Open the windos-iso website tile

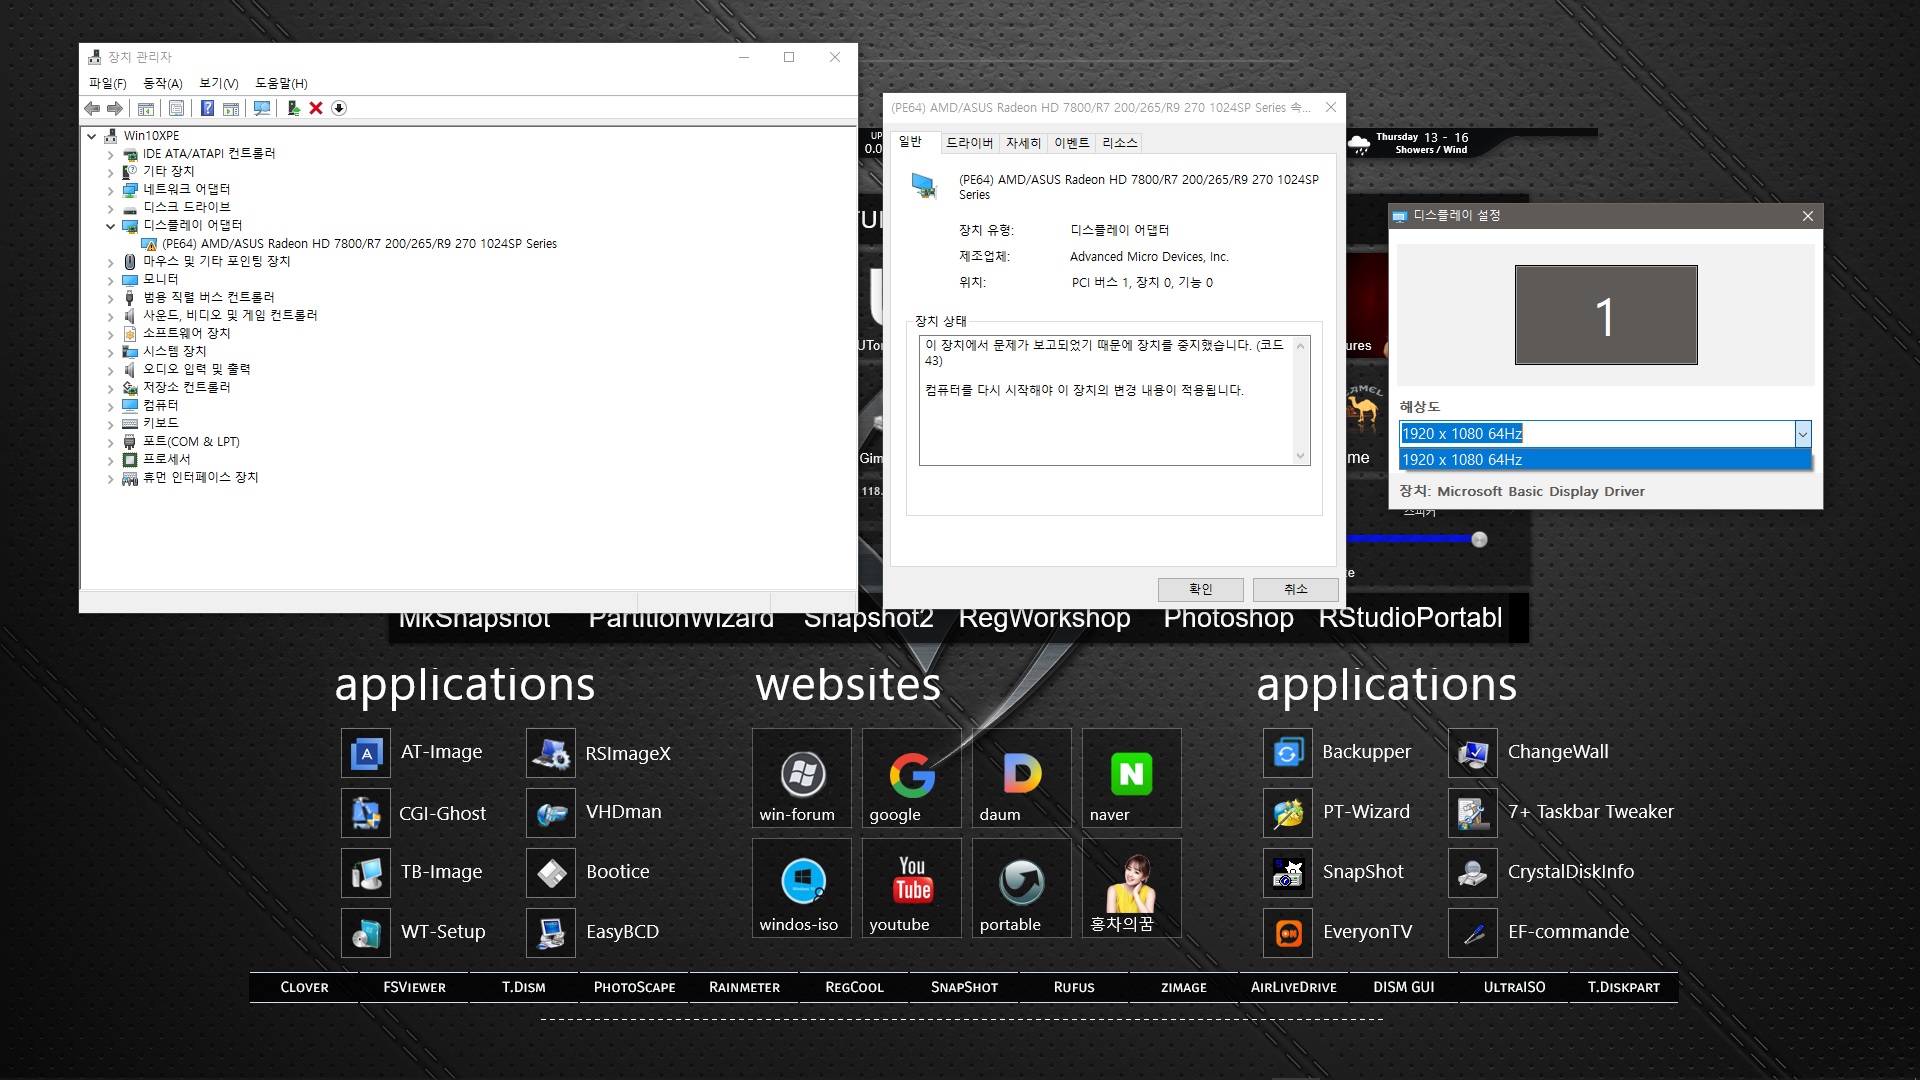click(x=802, y=888)
